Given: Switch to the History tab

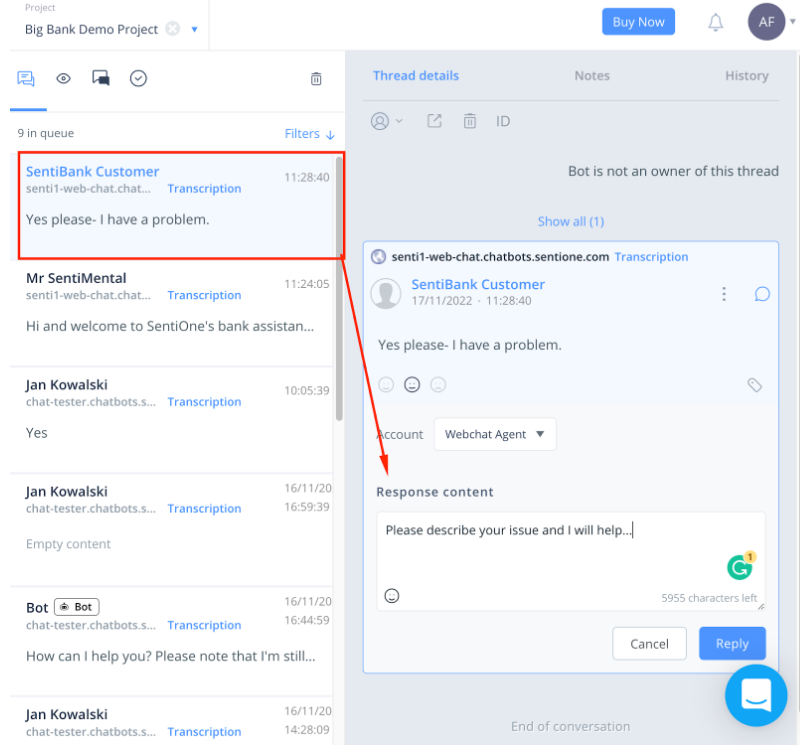Looking at the screenshot, I should [746, 76].
